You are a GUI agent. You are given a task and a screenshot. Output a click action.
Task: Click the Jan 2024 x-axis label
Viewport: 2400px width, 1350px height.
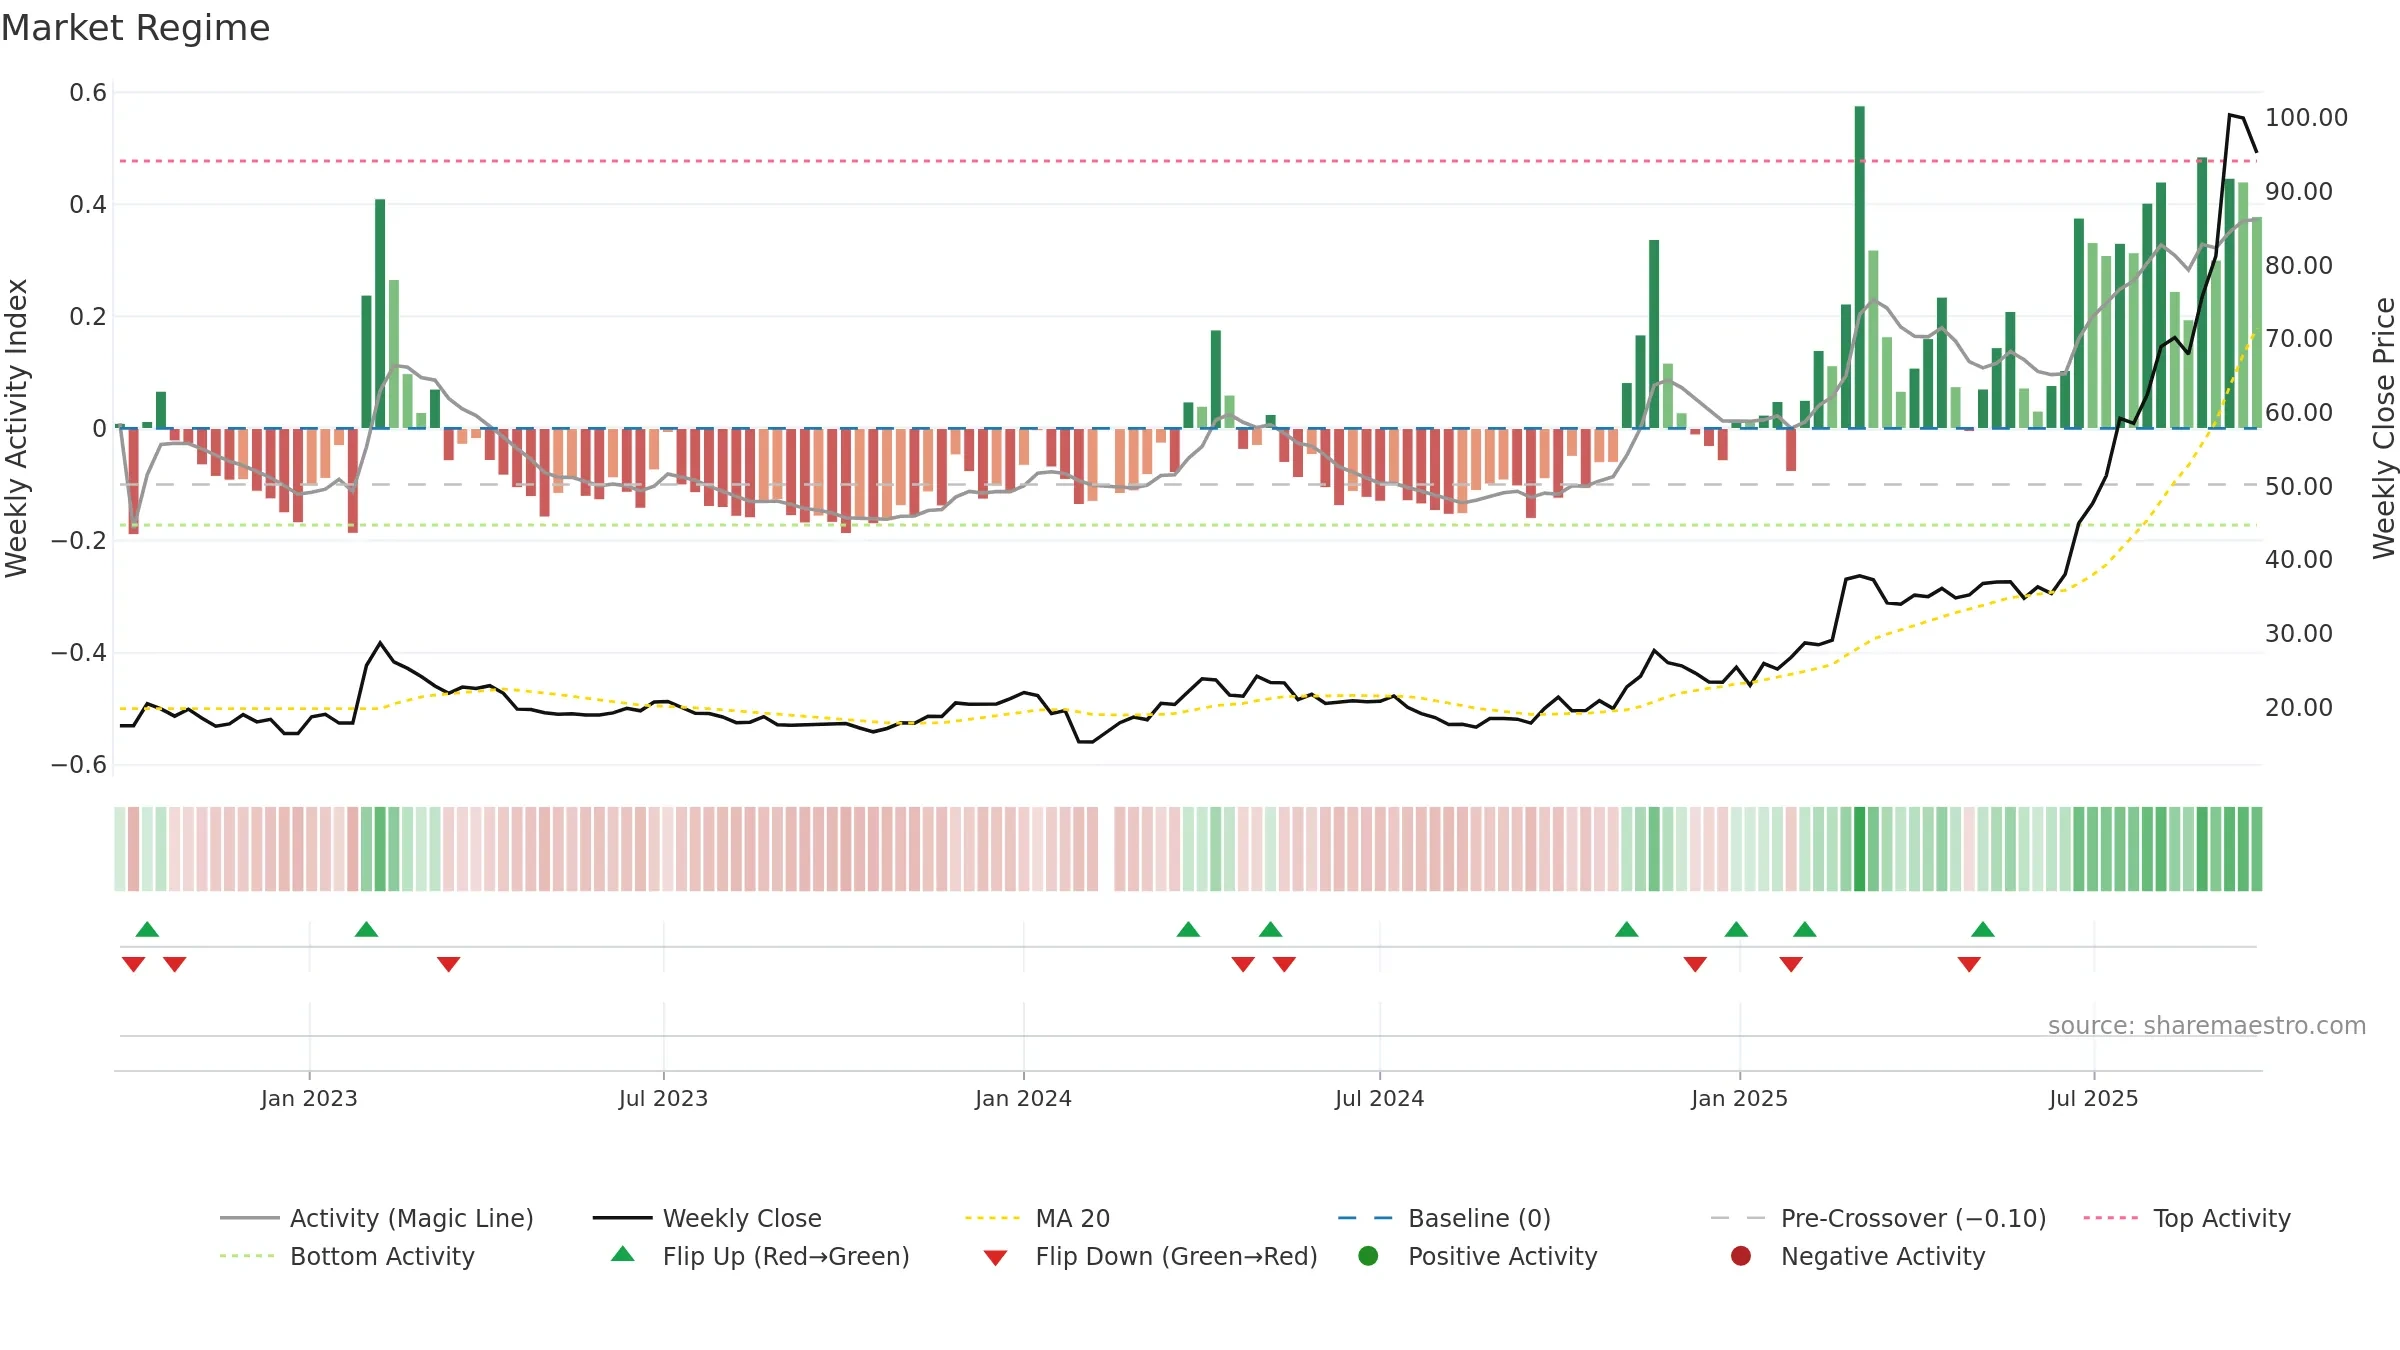click(x=1023, y=1098)
